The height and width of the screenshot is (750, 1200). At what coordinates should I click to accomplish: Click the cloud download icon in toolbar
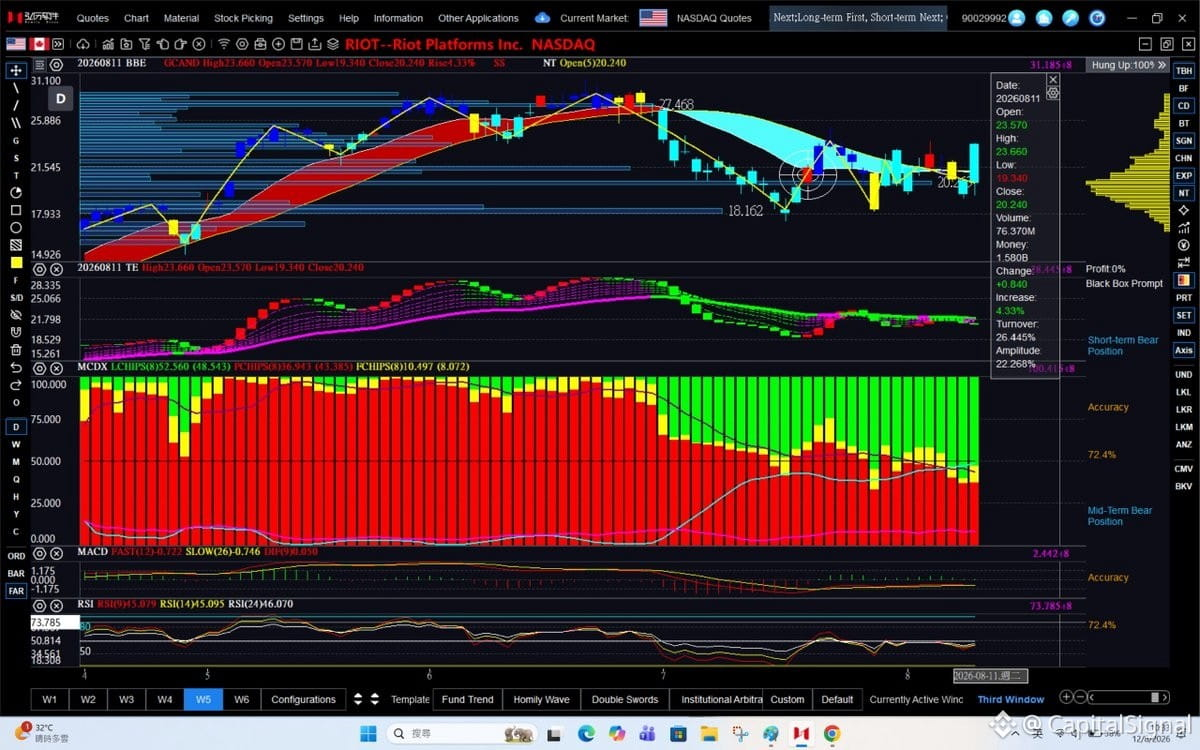[x=83, y=44]
